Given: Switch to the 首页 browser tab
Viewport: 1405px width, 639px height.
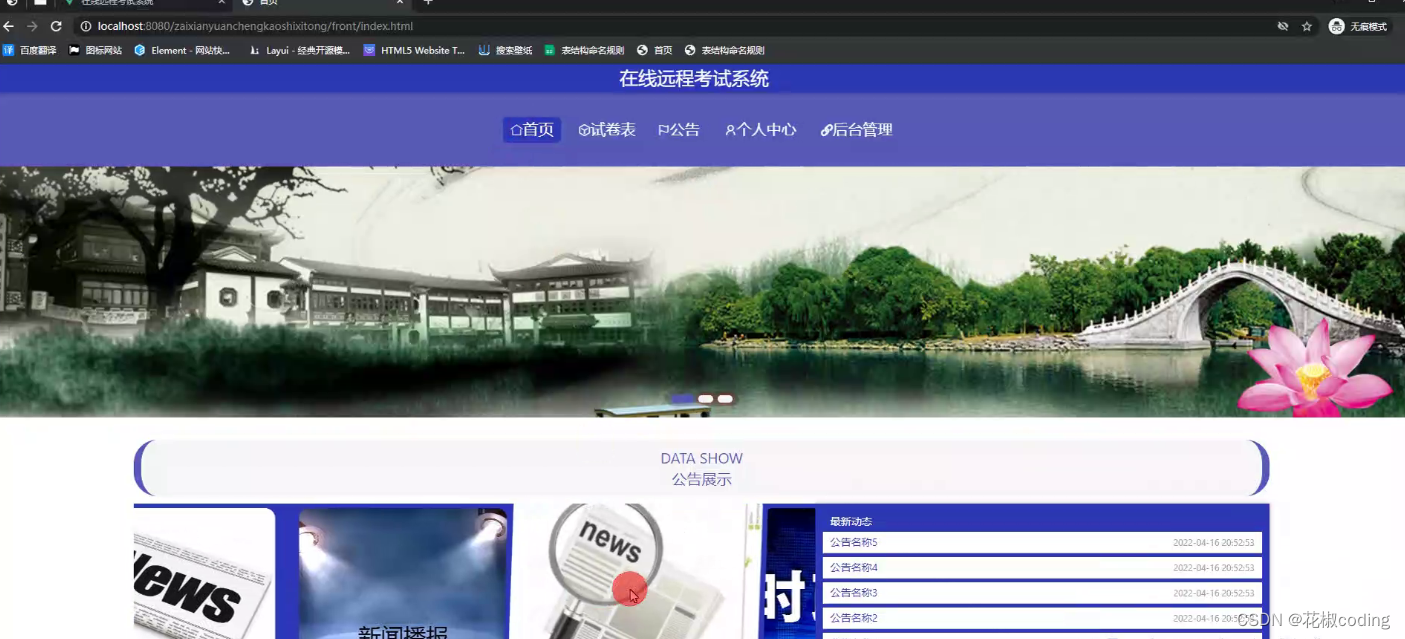Looking at the screenshot, I should coord(265,3).
